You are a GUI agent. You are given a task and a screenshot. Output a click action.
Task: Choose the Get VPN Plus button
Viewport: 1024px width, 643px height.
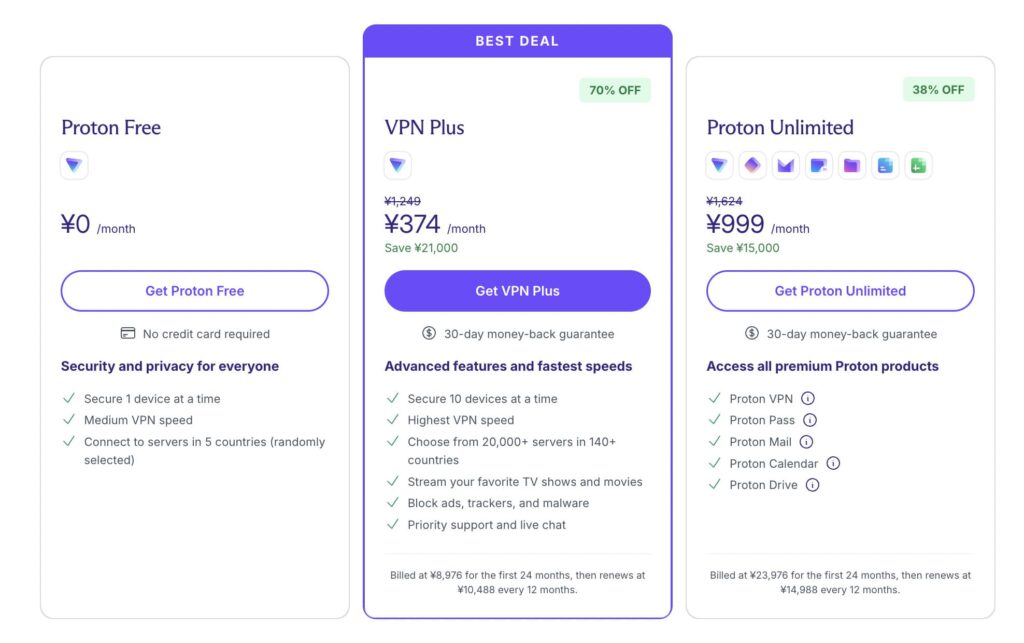517,291
